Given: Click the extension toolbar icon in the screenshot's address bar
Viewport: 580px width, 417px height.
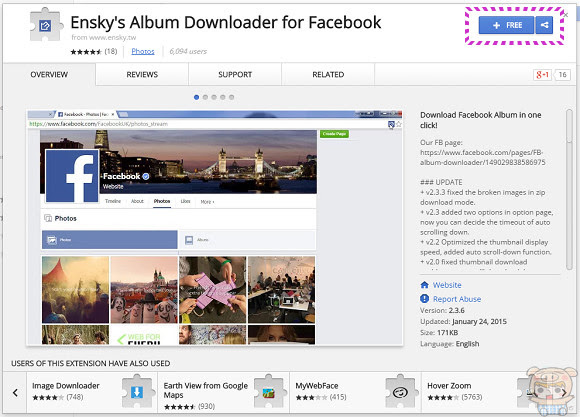Looking at the screenshot, I should (391, 124).
